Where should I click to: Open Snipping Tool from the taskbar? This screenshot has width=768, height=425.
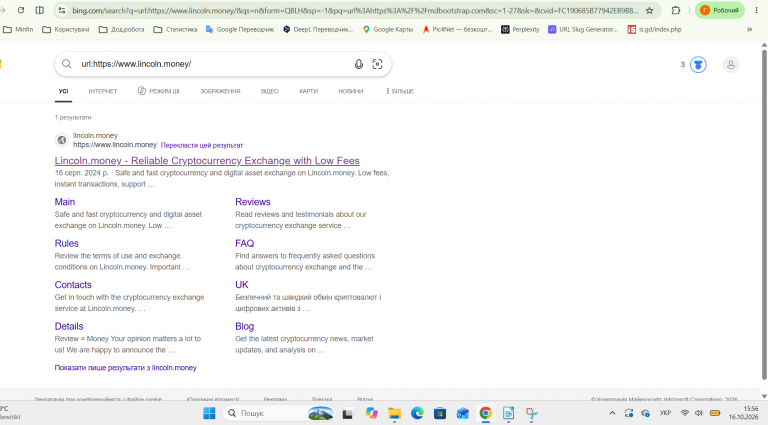tap(531, 413)
